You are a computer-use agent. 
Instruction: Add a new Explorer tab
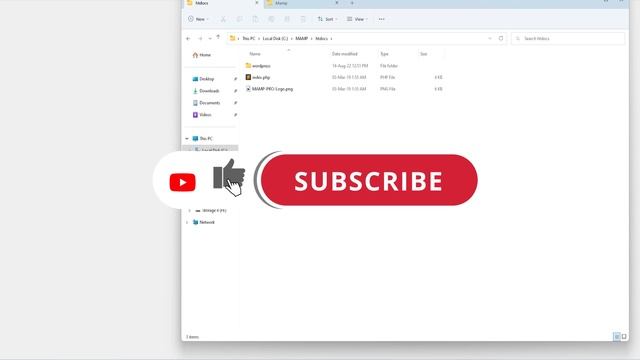[x=352, y=3]
